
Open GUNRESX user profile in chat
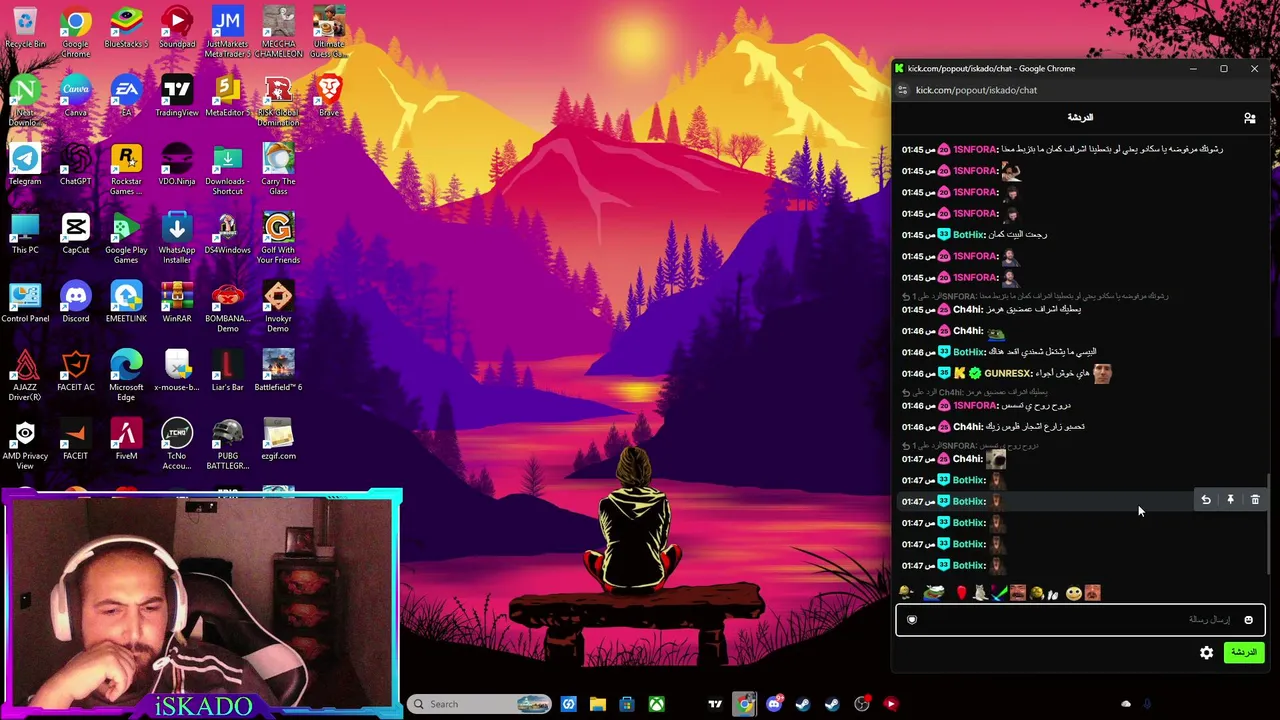(x=1008, y=374)
